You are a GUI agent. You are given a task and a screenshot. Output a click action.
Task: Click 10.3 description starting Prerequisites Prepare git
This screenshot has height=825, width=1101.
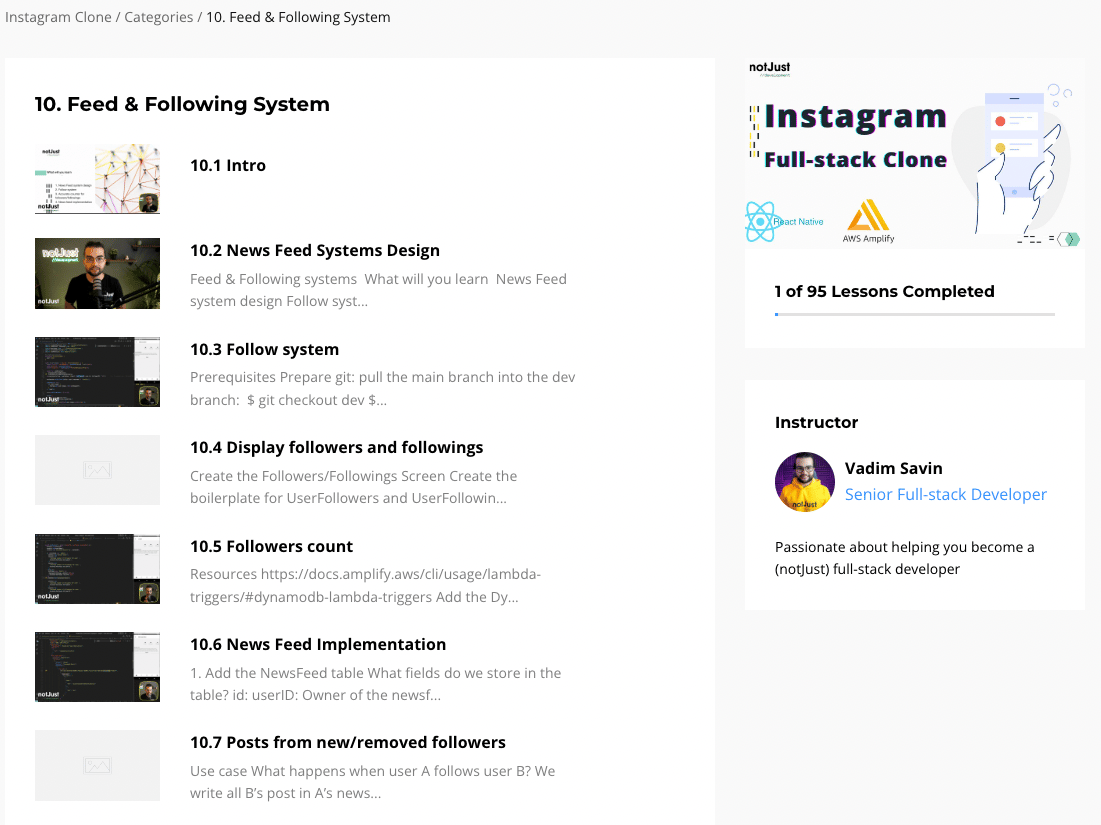pos(383,388)
